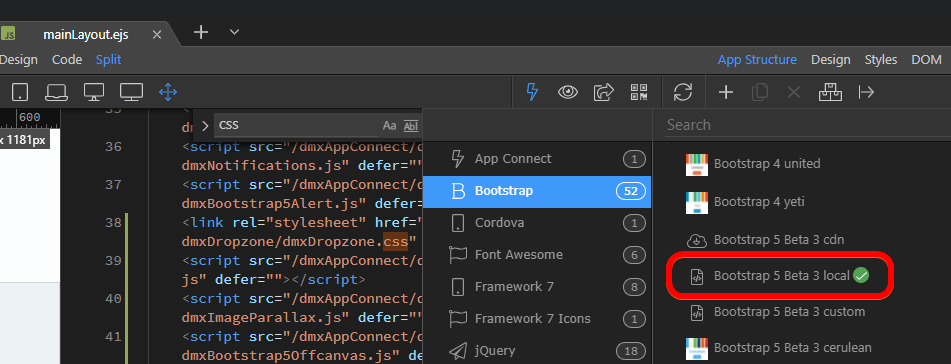Image resolution: width=951 pixels, height=364 pixels.
Task: Select the mainLayout.ejs file tab
Action: [x=86, y=35]
